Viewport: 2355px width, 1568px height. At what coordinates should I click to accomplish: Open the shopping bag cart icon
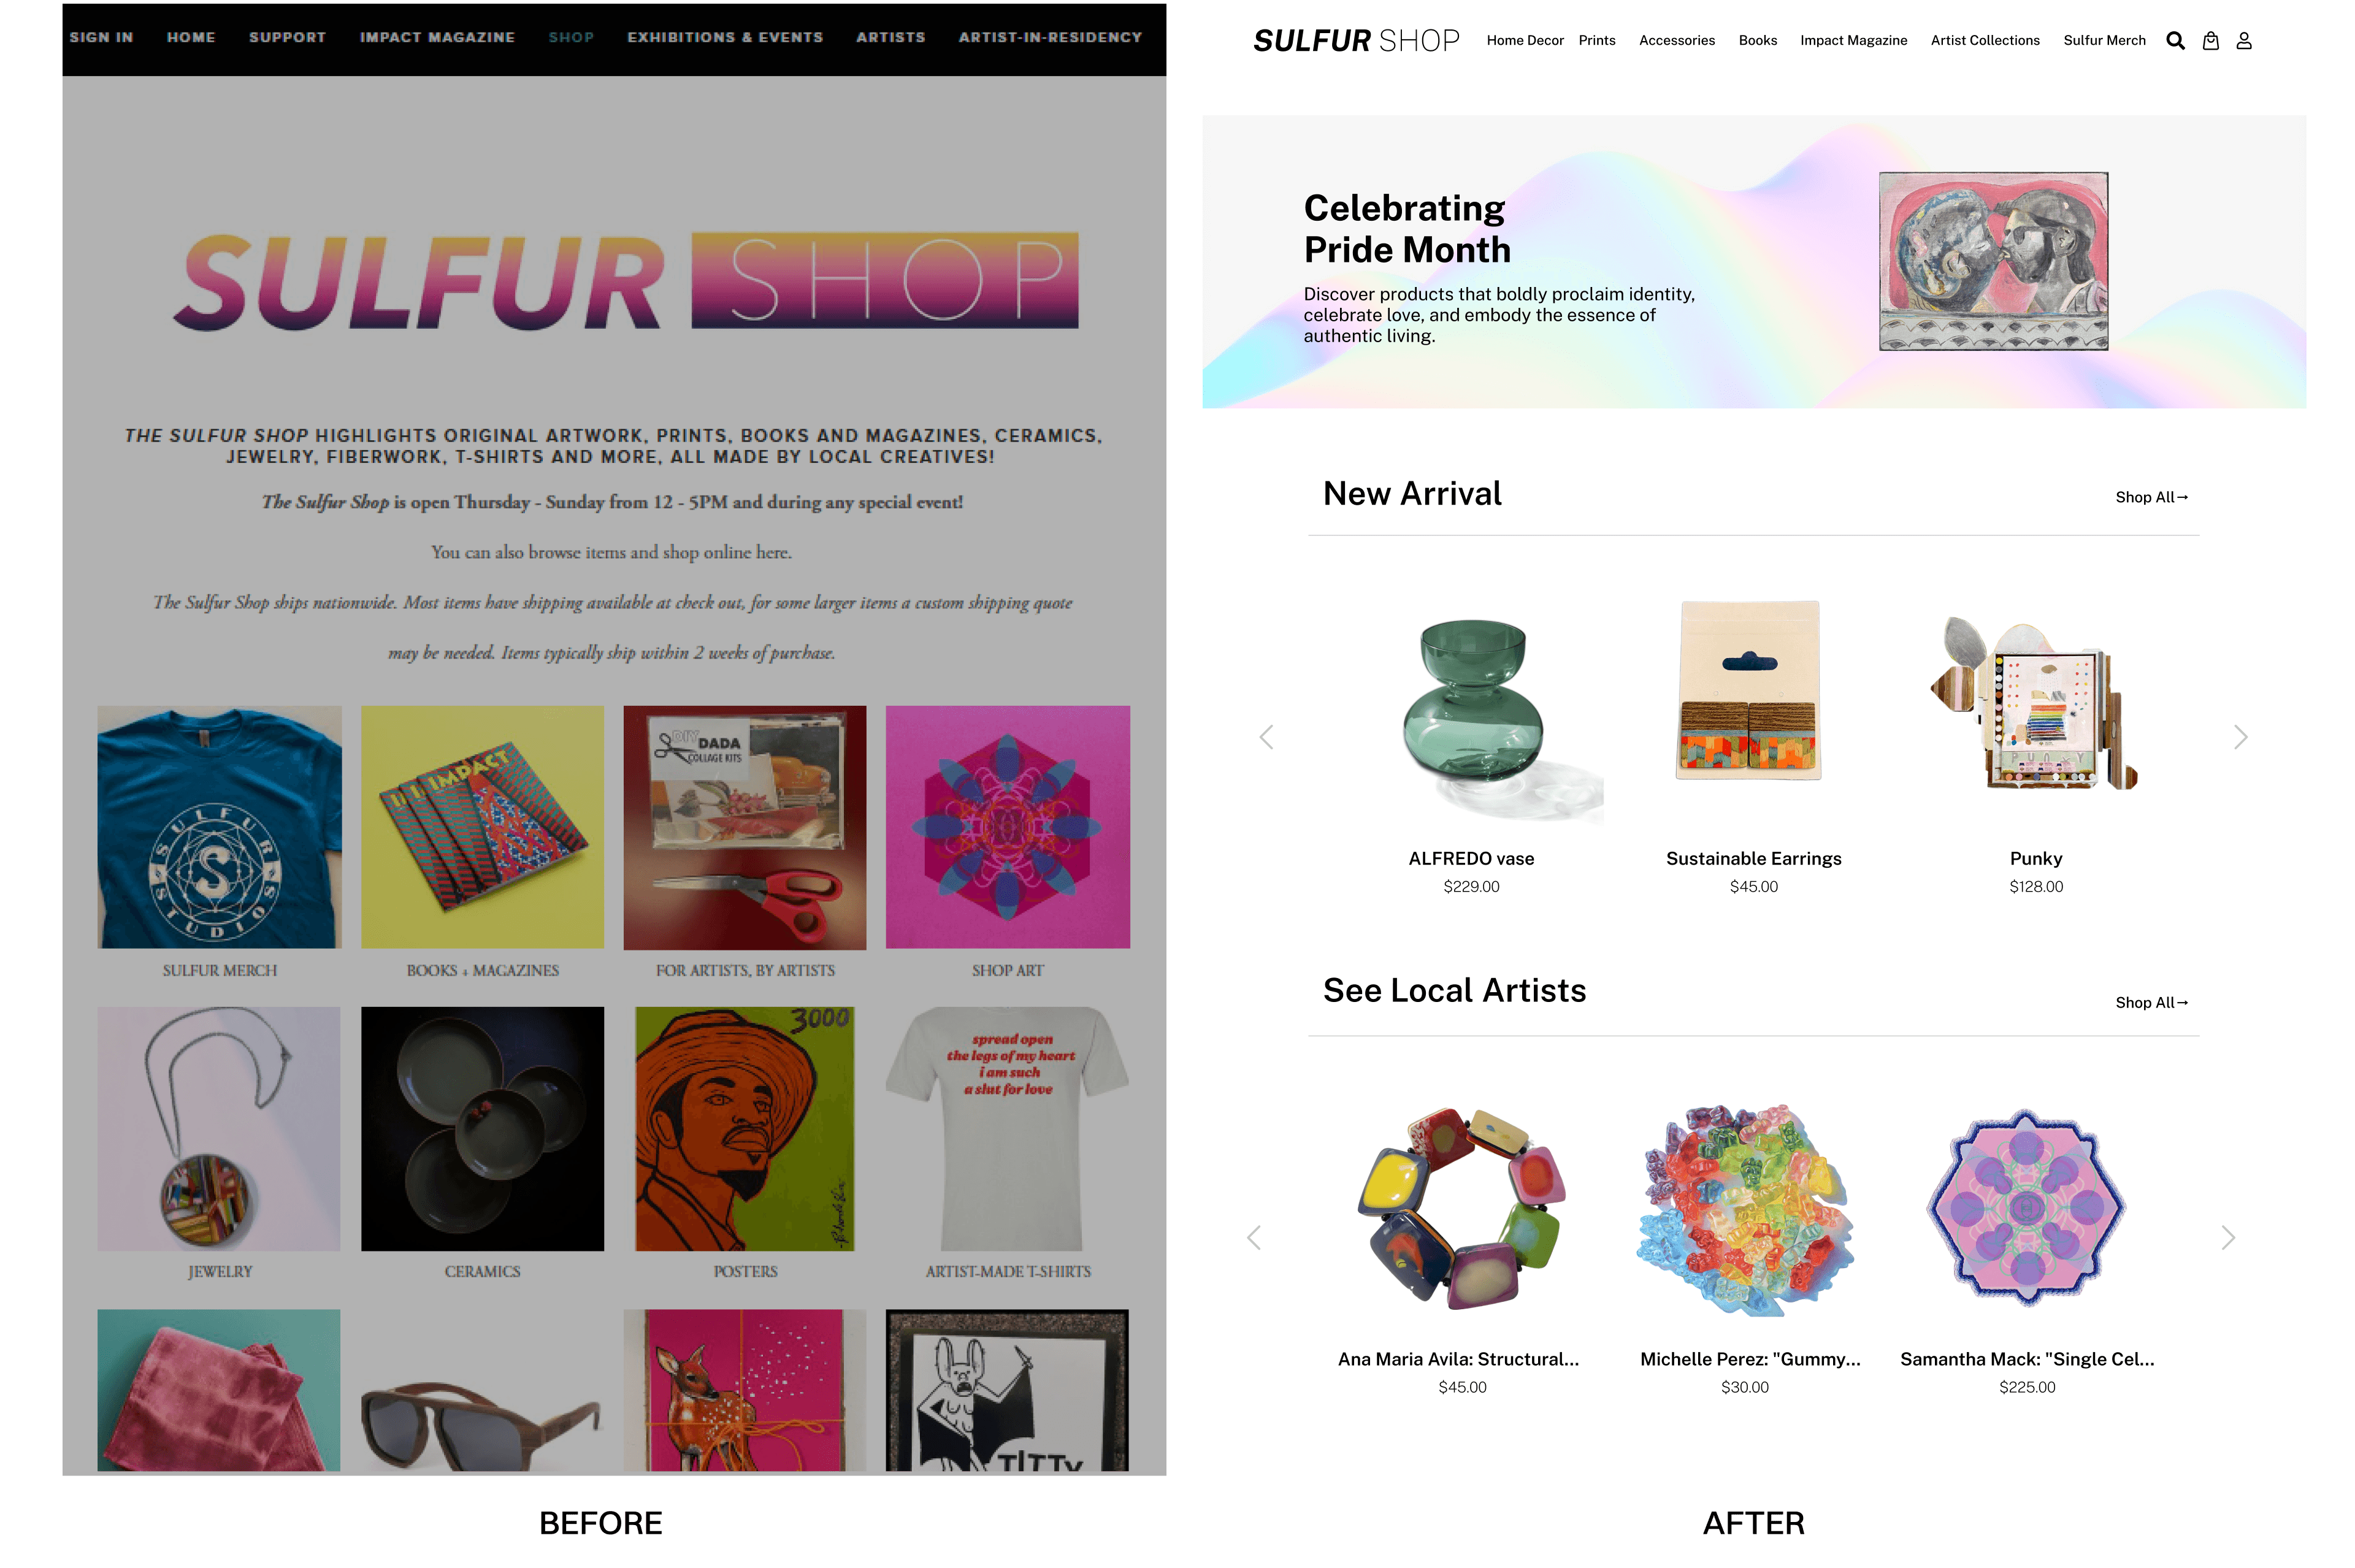point(2211,41)
